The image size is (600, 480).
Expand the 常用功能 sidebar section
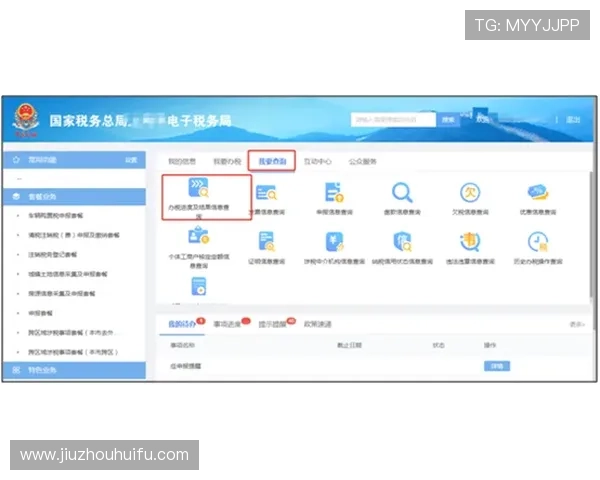point(74,160)
